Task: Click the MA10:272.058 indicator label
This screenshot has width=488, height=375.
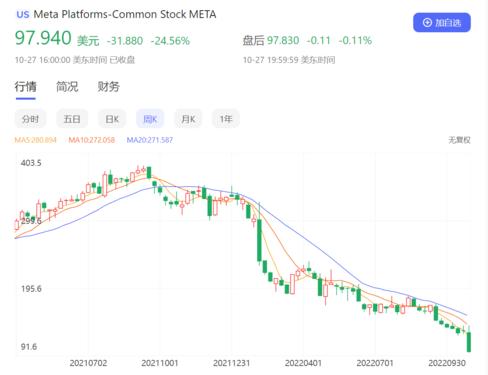Action: click(92, 140)
